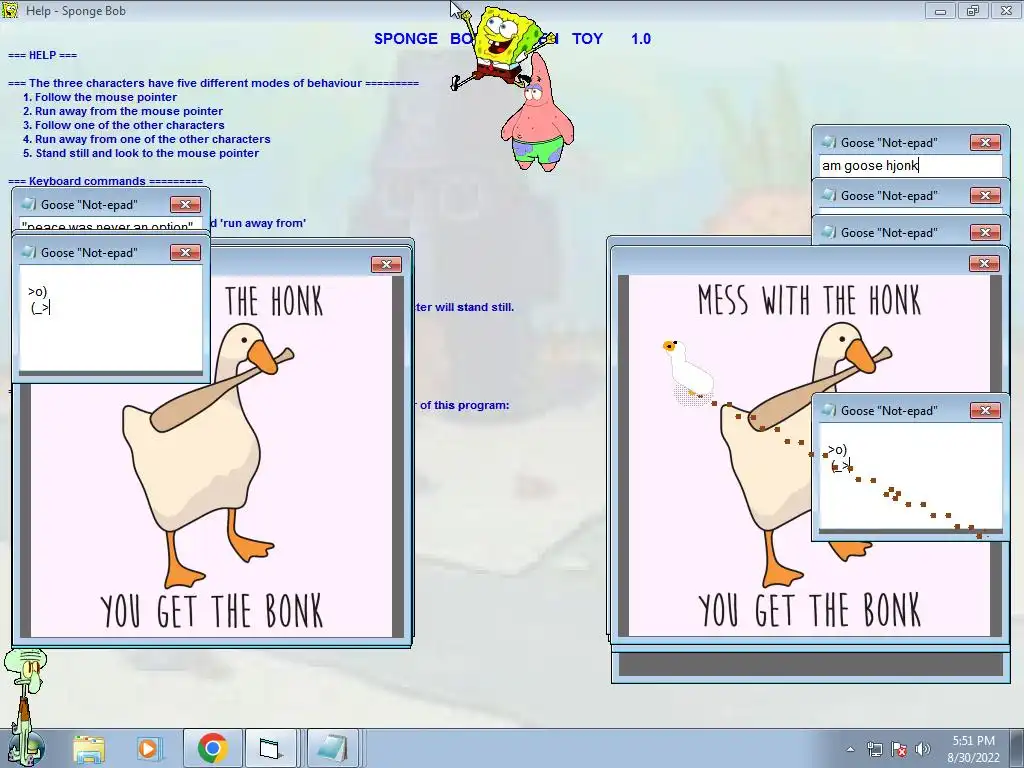
Task: Click the Sponge Bob help window title icon
Action: [10, 10]
